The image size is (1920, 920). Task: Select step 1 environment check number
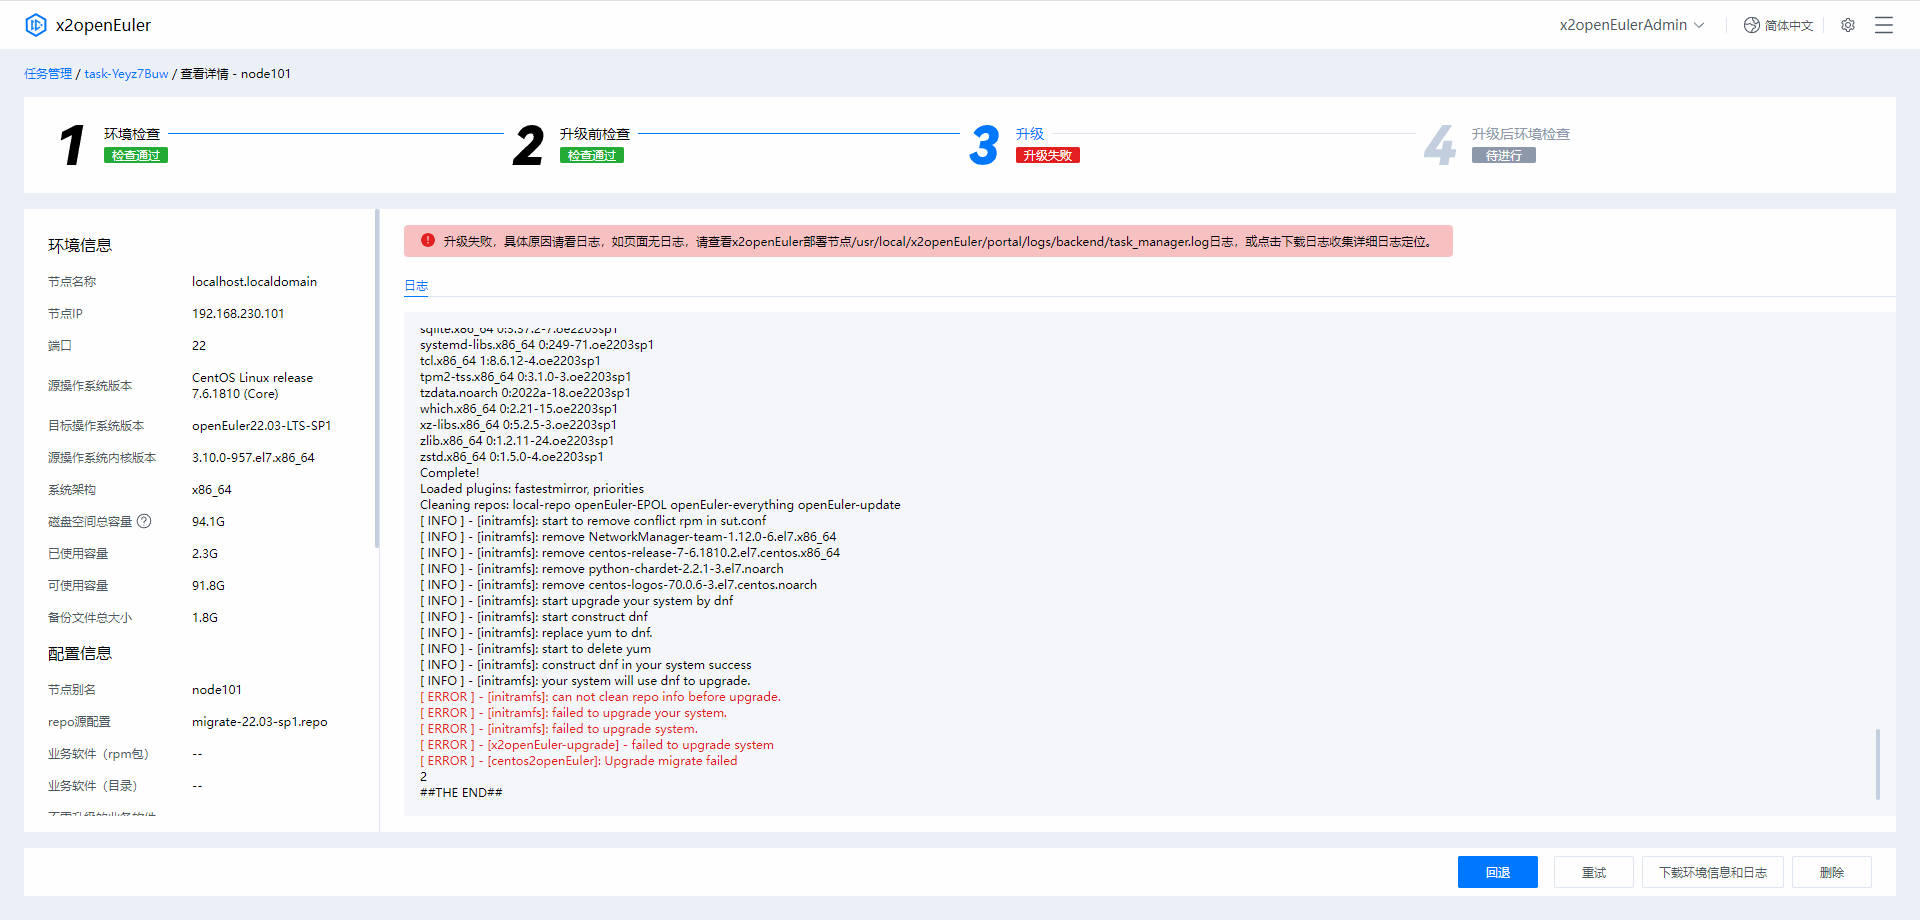(x=72, y=145)
